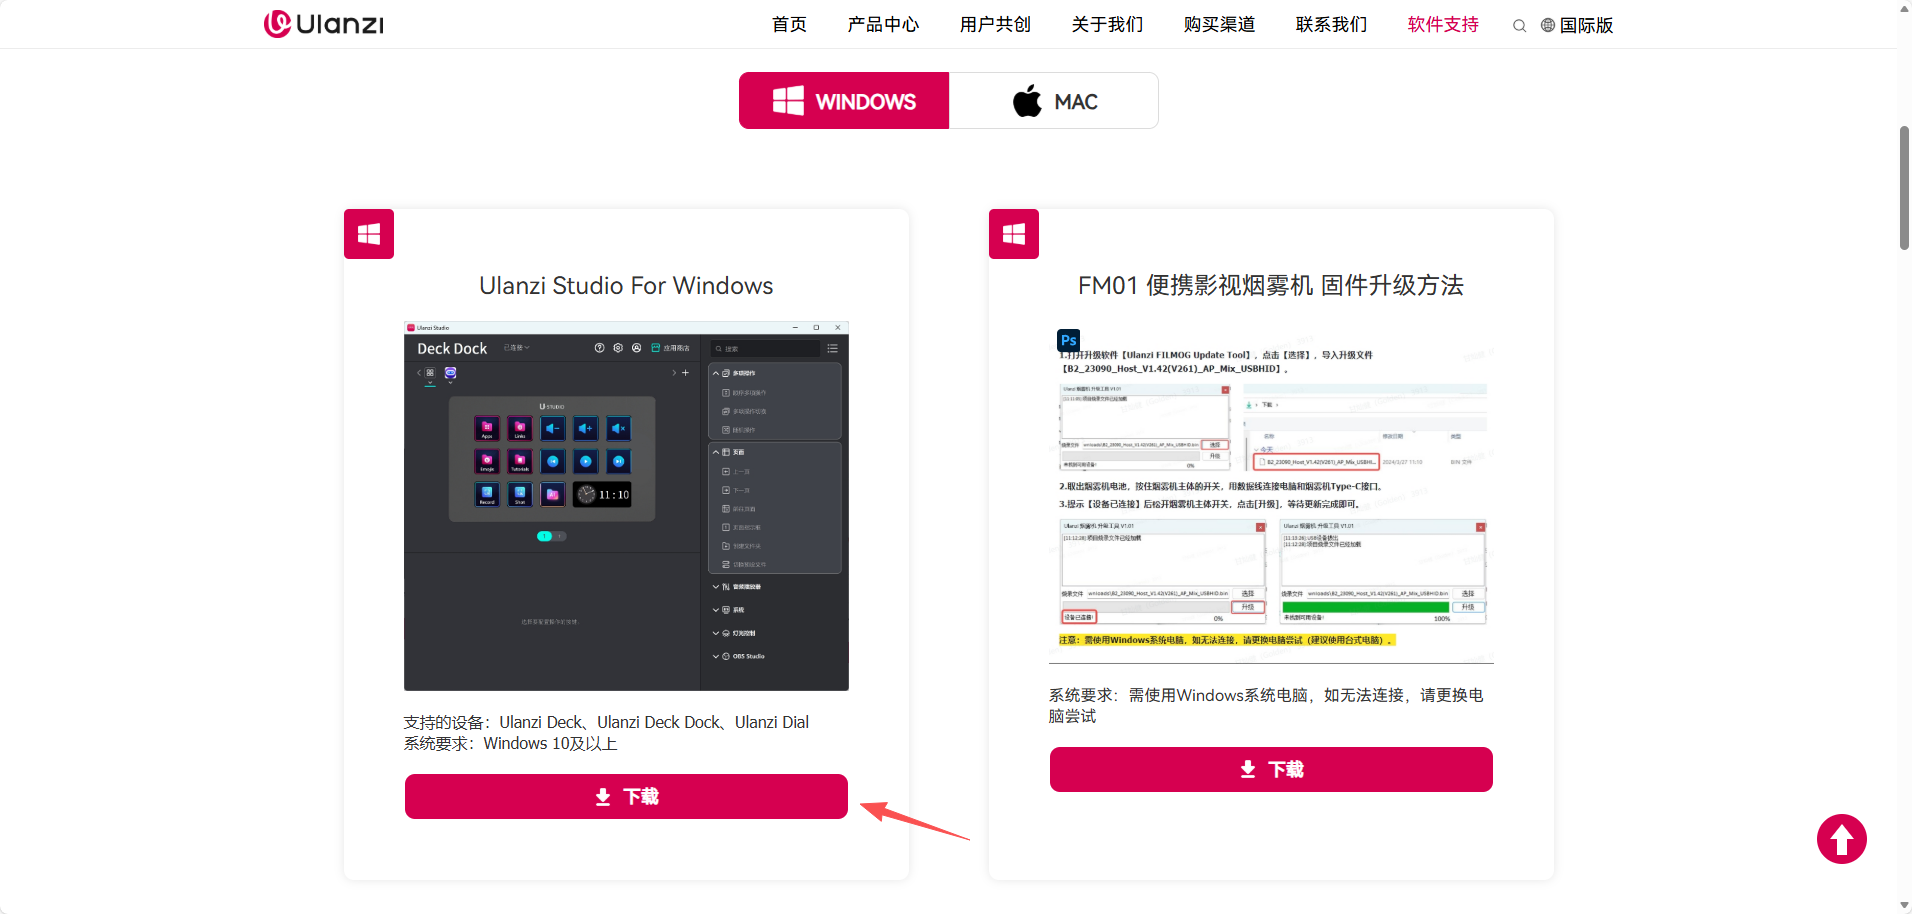Click Windows badge on FM01 card

1014,234
